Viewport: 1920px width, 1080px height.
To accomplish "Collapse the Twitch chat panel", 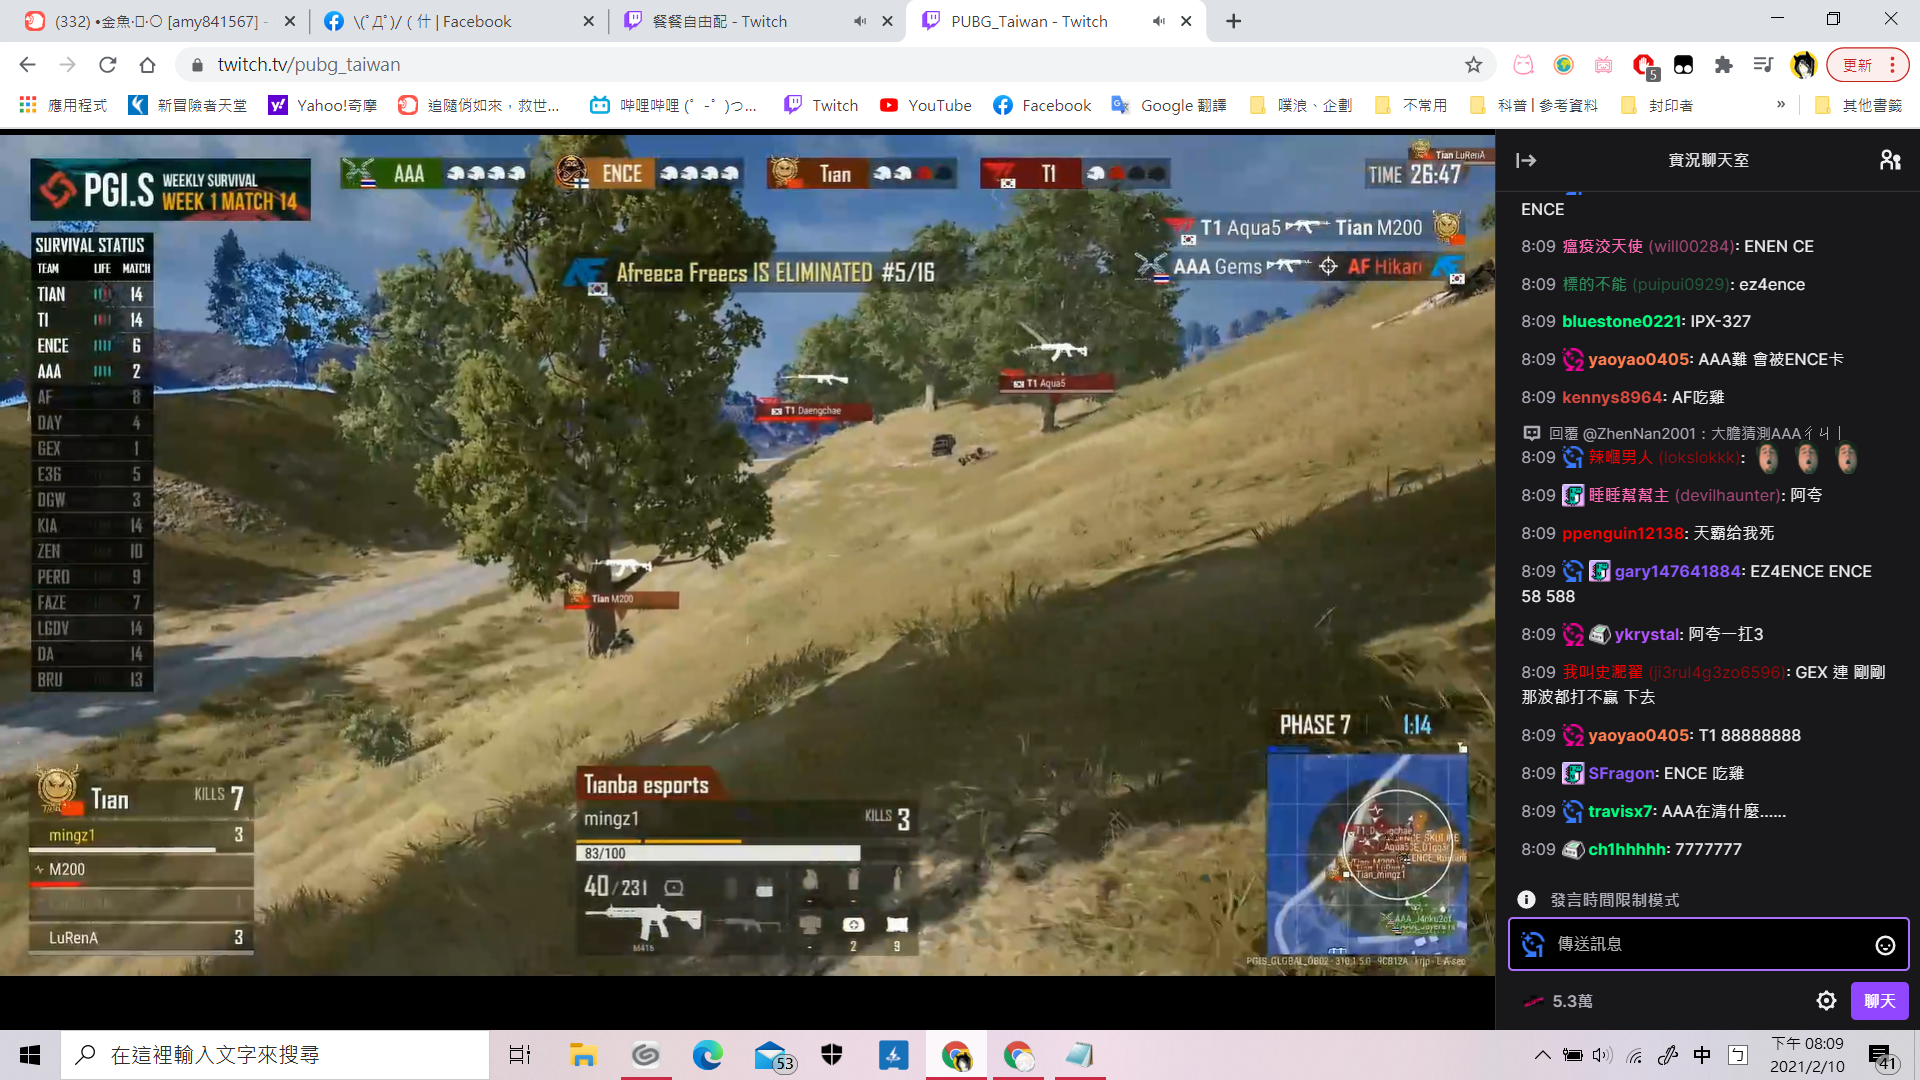I will (1526, 160).
